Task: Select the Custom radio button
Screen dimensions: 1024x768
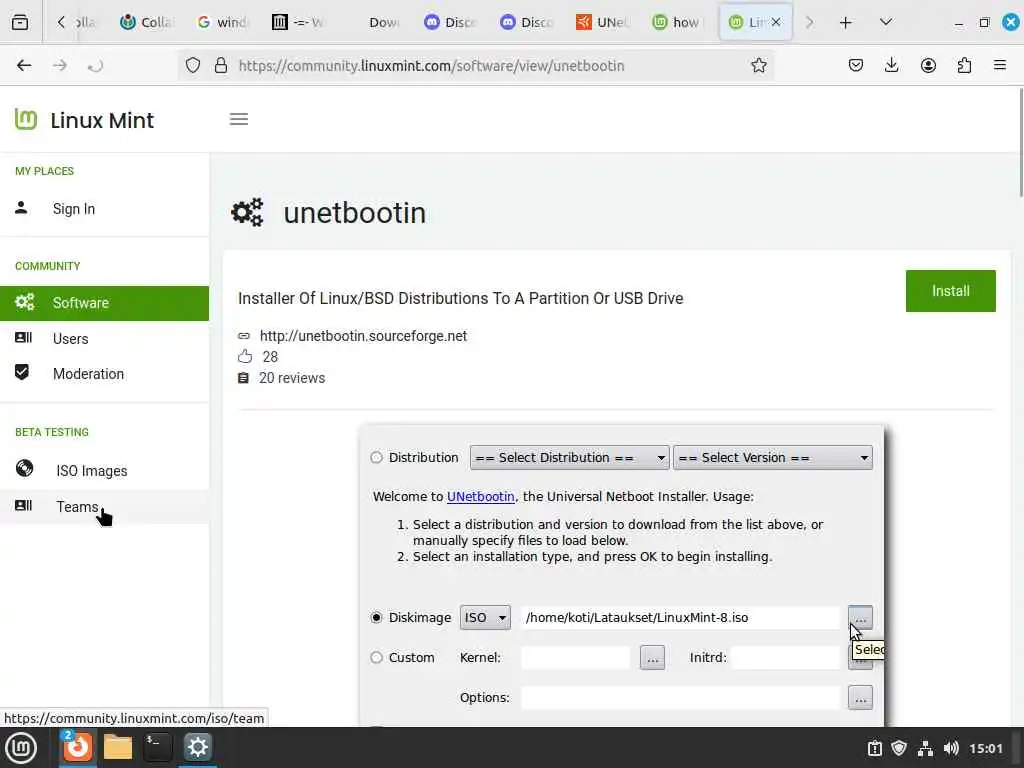Action: (376, 657)
